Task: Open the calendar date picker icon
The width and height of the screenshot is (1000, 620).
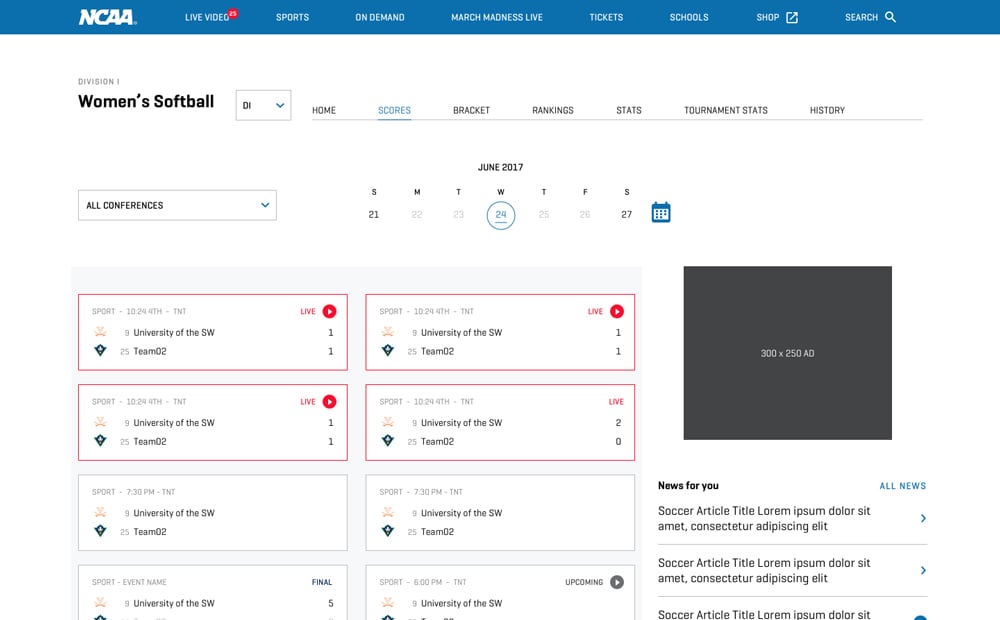Action: (x=661, y=212)
